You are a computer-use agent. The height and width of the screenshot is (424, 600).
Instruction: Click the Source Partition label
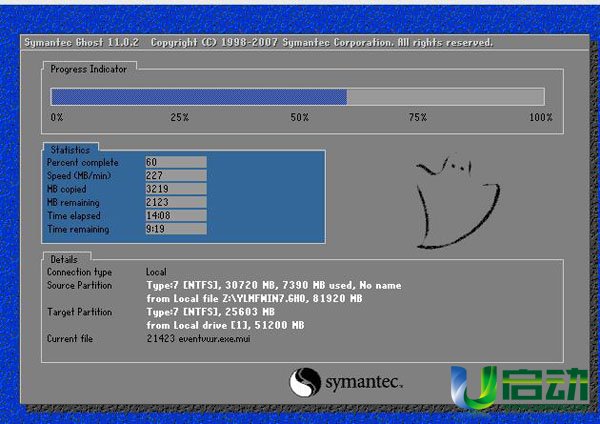click(80, 285)
